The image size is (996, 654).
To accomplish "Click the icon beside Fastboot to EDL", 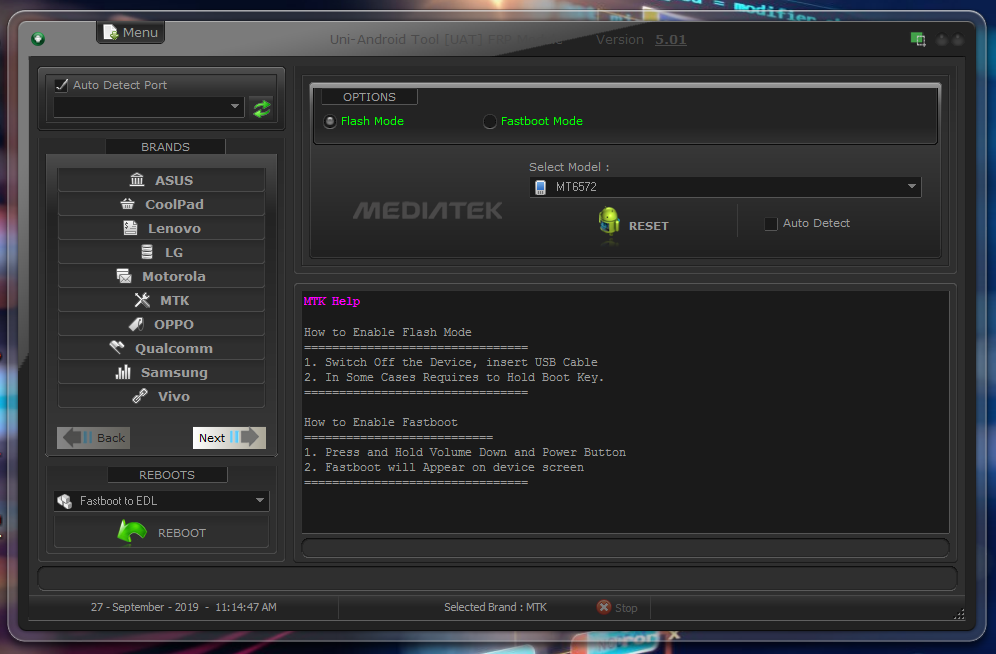I will (x=65, y=501).
